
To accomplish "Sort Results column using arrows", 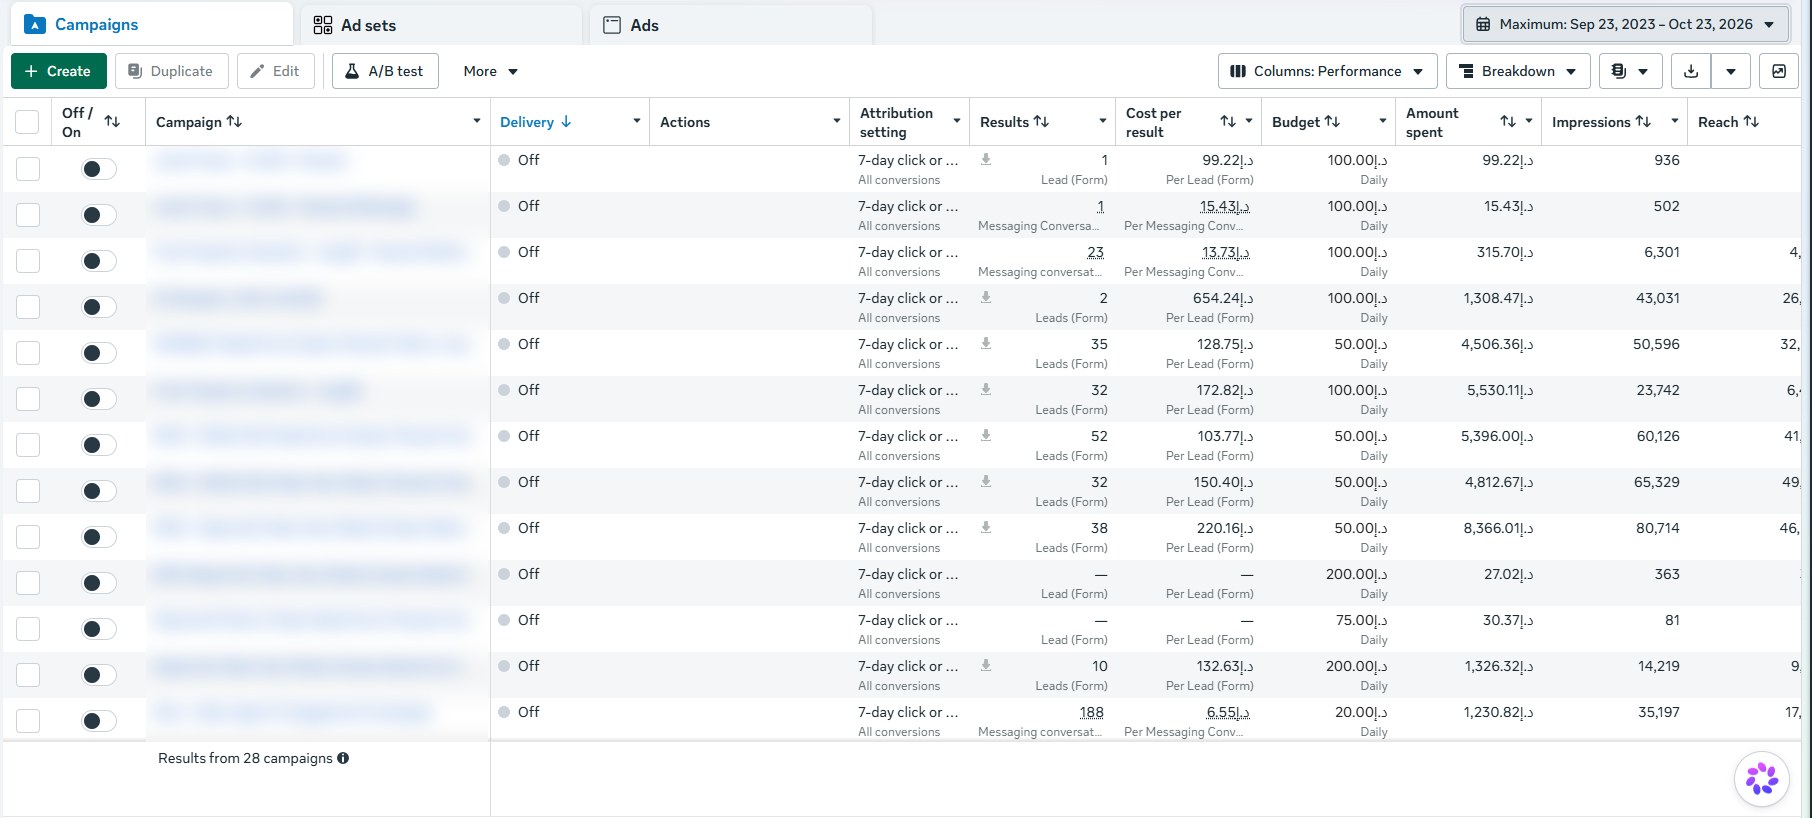I will coord(1041,122).
